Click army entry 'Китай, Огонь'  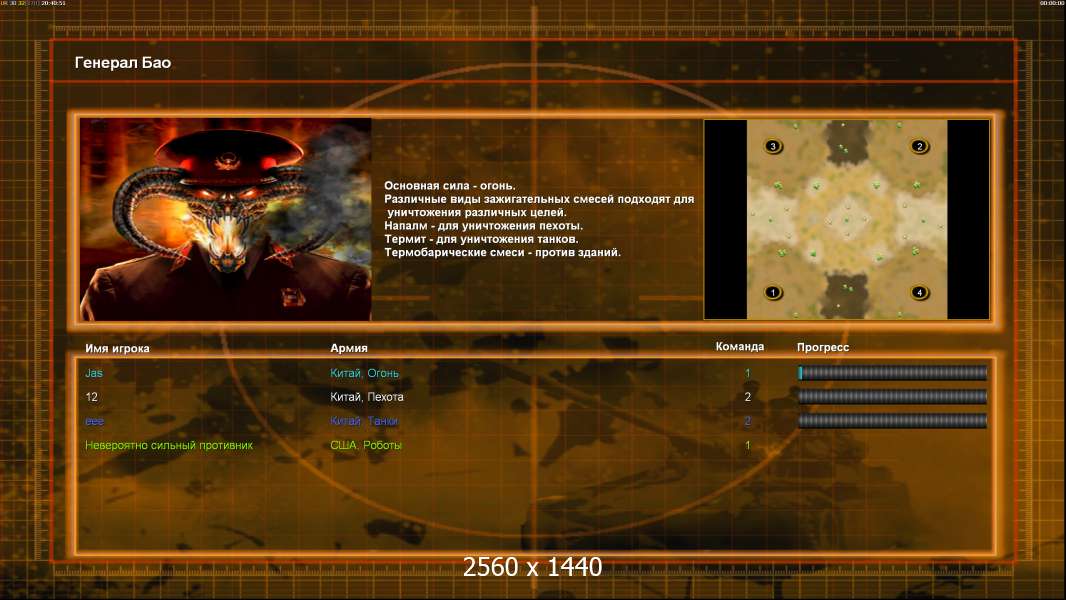click(x=364, y=373)
